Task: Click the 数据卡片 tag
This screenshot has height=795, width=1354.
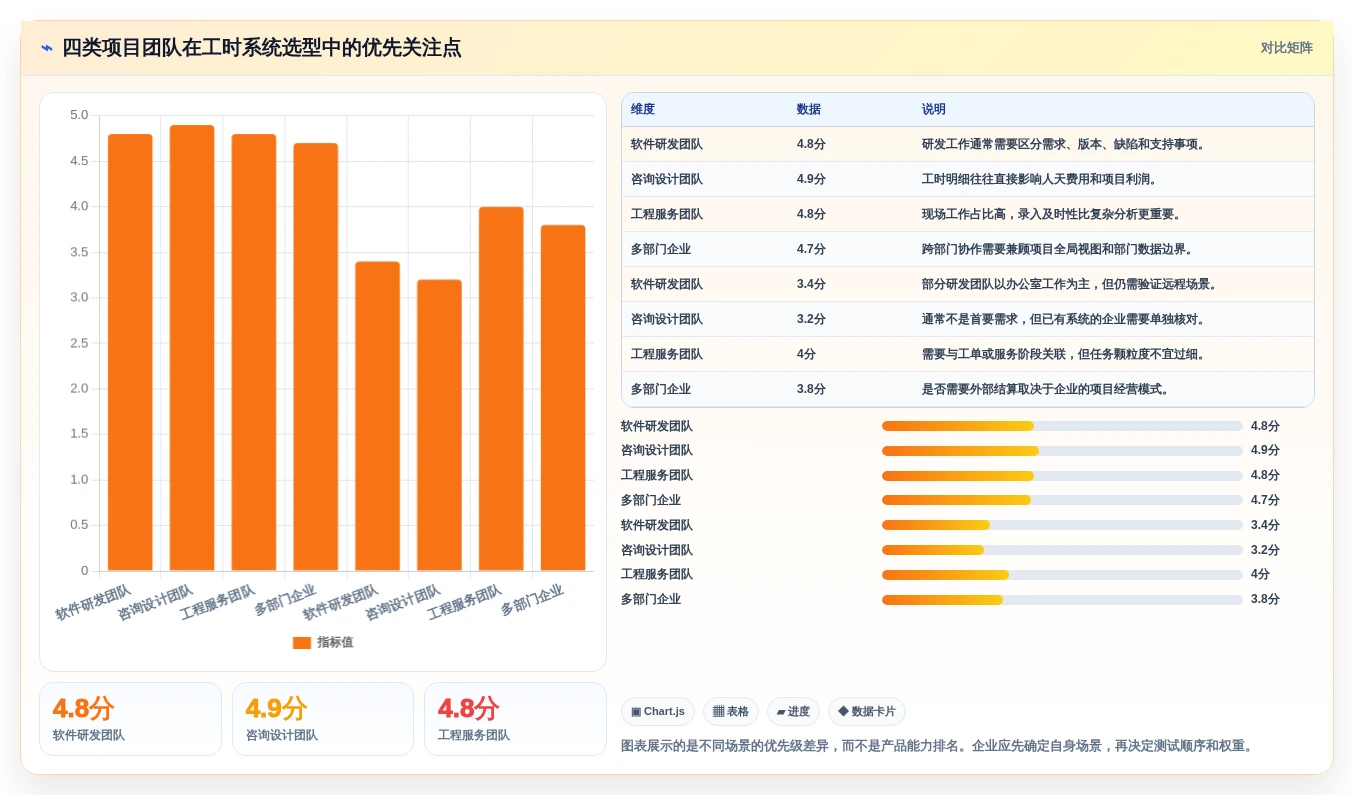Action: [867, 712]
